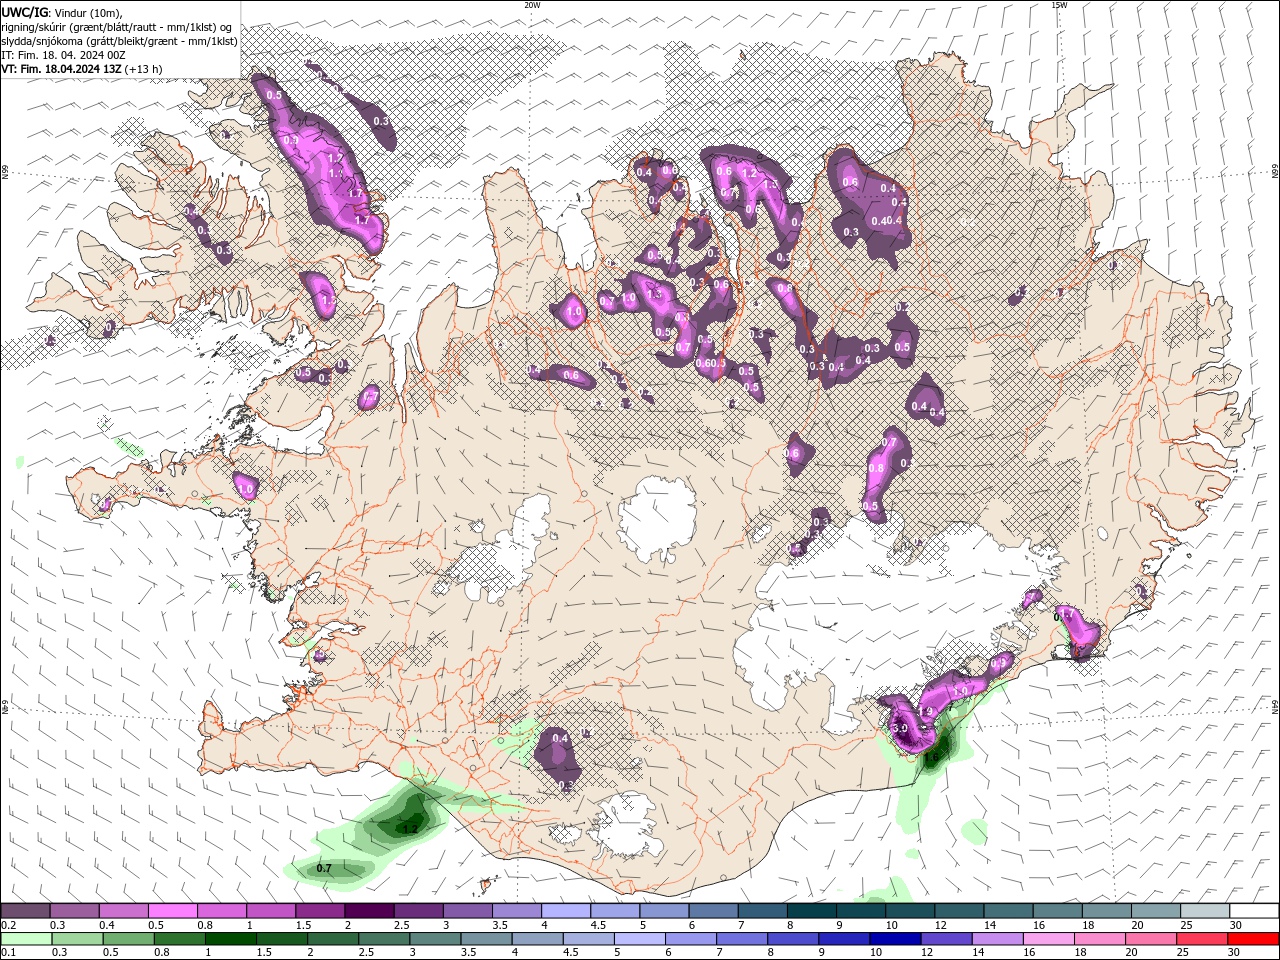
Task: Select the upper legend swatch between 1 and 1.5
Action: 270,910
